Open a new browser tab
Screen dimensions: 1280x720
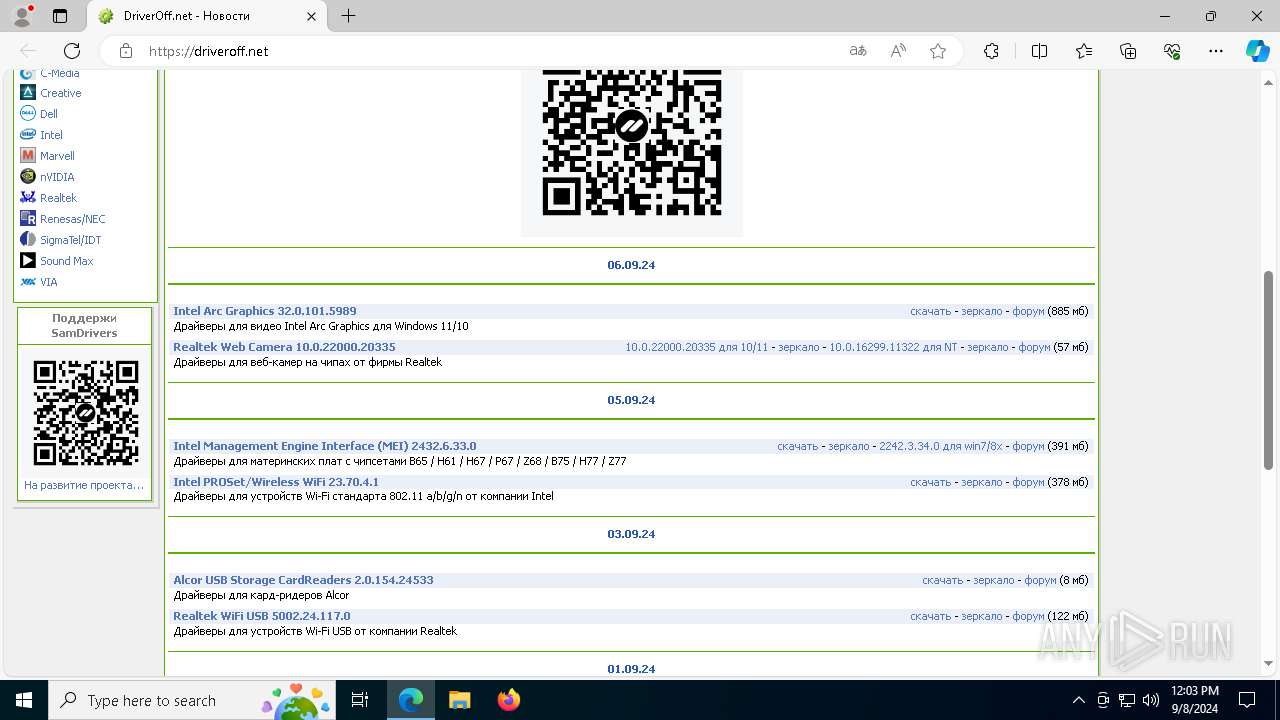coord(348,16)
